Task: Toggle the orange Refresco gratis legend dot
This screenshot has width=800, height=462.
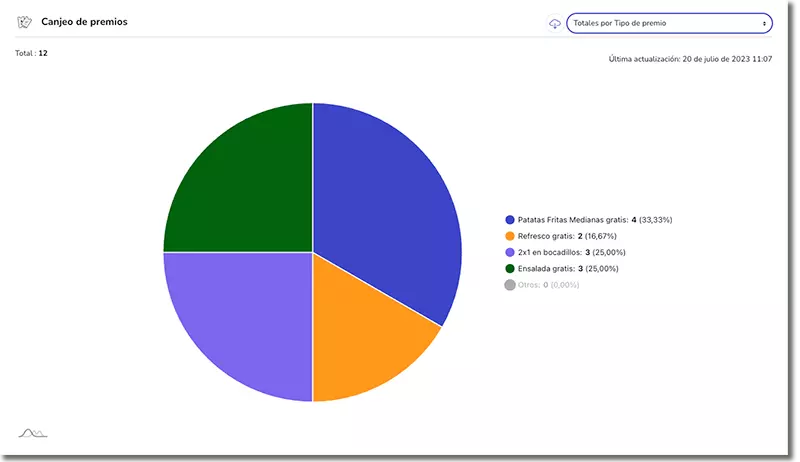Action: tap(510, 236)
